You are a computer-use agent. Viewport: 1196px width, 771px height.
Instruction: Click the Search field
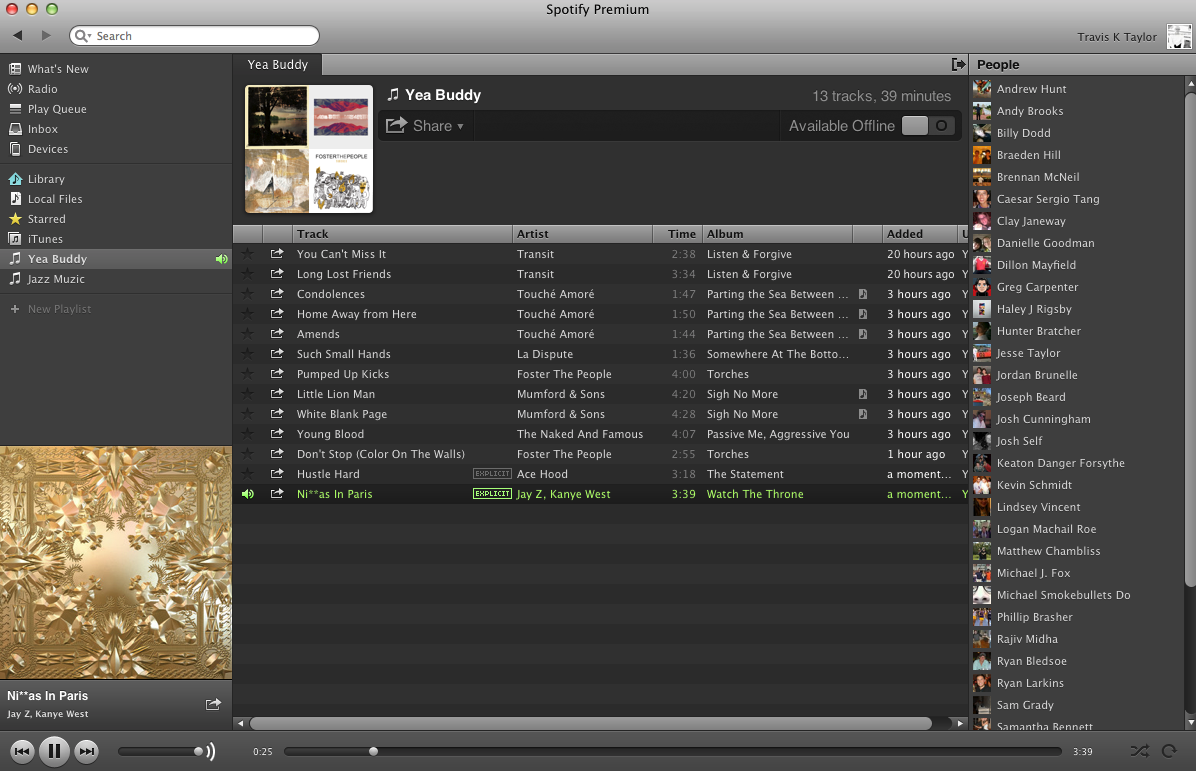194,36
